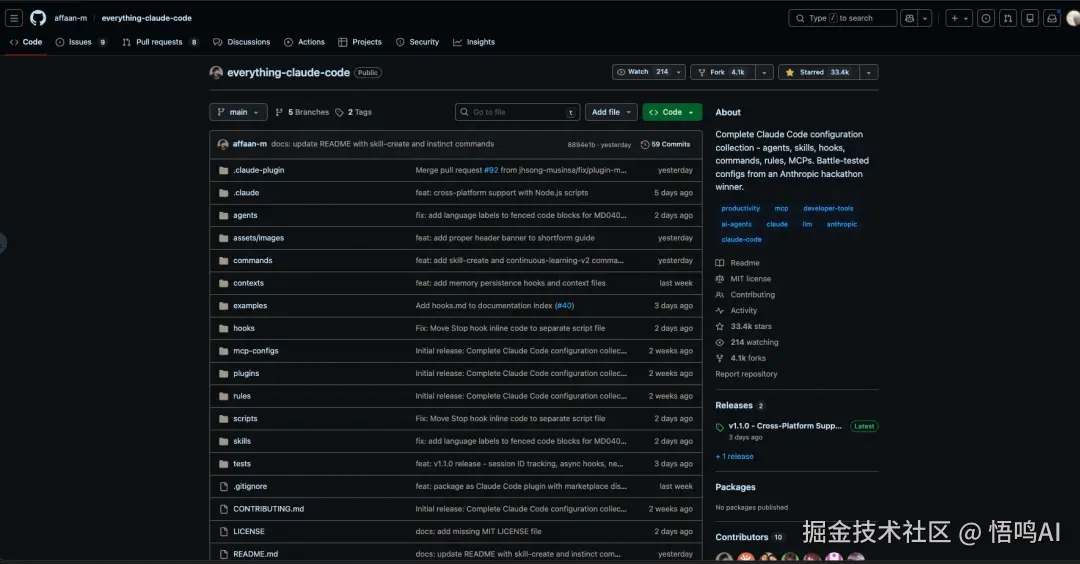Expand the Add file dropdown
The width and height of the screenshot is (1080, 564).
click(x=612, y=112)
